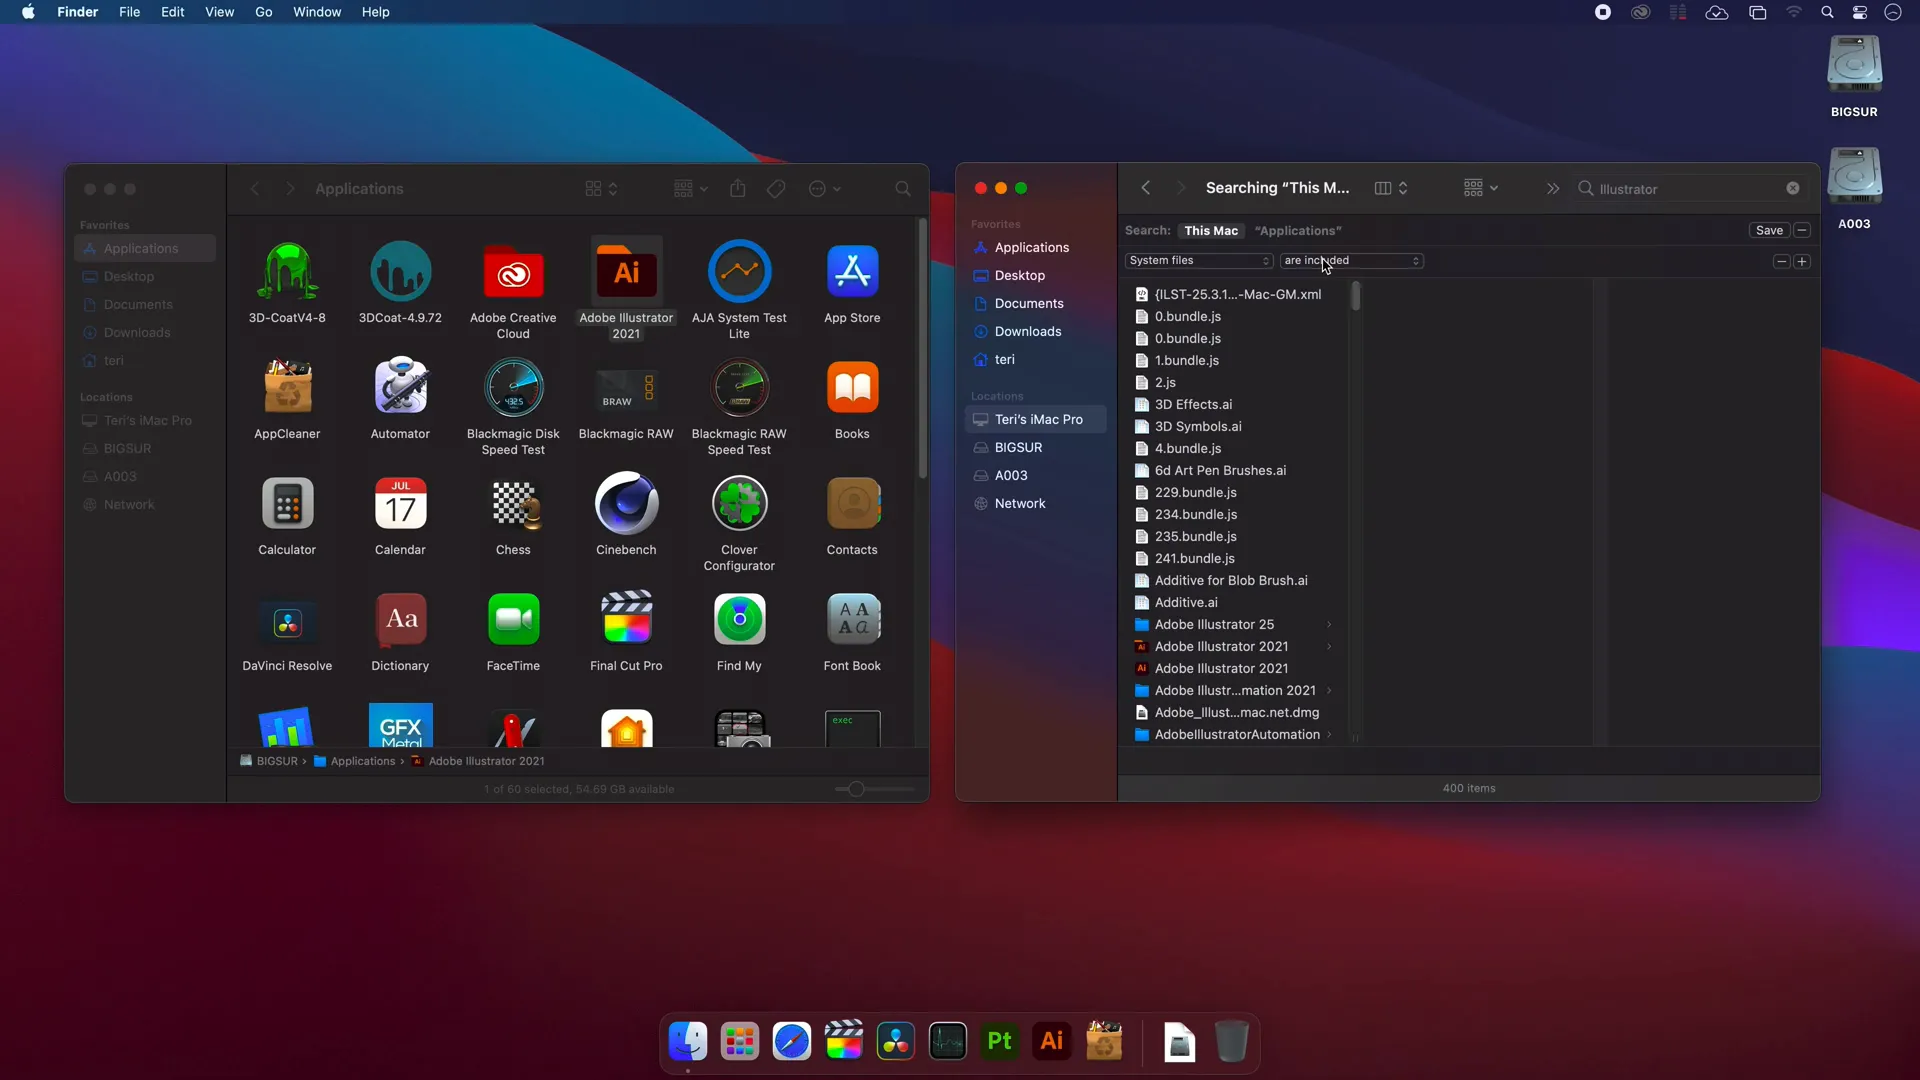This screenshot has height=1080, width=1920.
Task: Add search criteria with plus button
Action: pos(1802,261)
